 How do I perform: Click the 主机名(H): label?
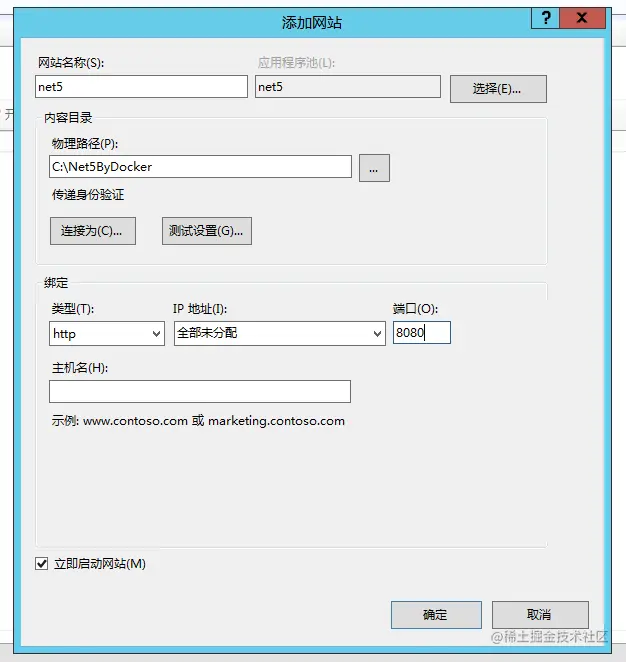[80, 368]
